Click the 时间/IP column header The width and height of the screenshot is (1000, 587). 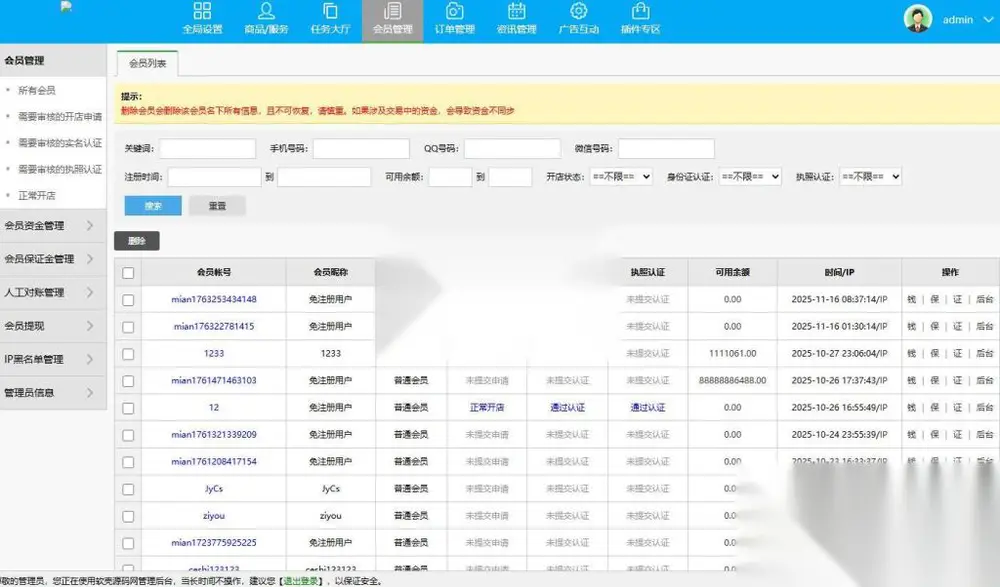pyautogui.click(x=839, y=272)
